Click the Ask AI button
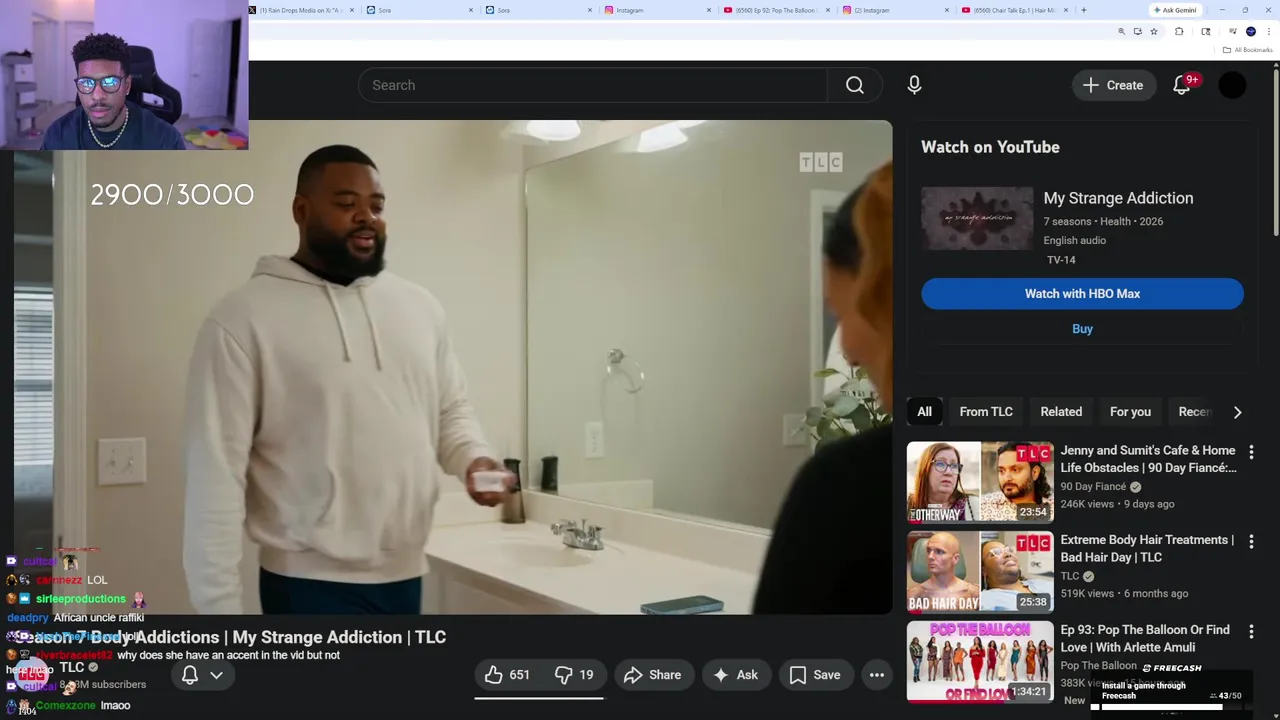Image resolution: width=1280 pixels, height=720 pixels. [x=735, y=675]
